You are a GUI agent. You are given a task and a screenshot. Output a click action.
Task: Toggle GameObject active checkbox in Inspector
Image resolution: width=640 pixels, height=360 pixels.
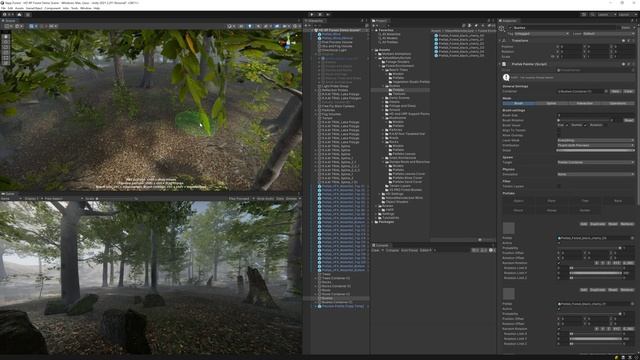point(510,28)
